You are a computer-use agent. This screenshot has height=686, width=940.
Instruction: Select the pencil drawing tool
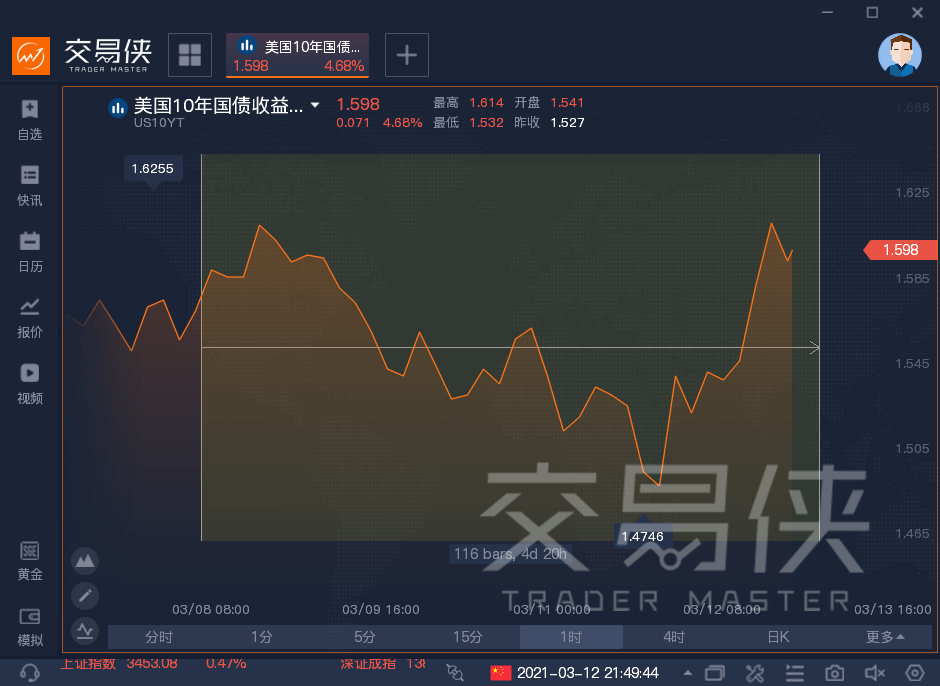click(x=85, y=595)
